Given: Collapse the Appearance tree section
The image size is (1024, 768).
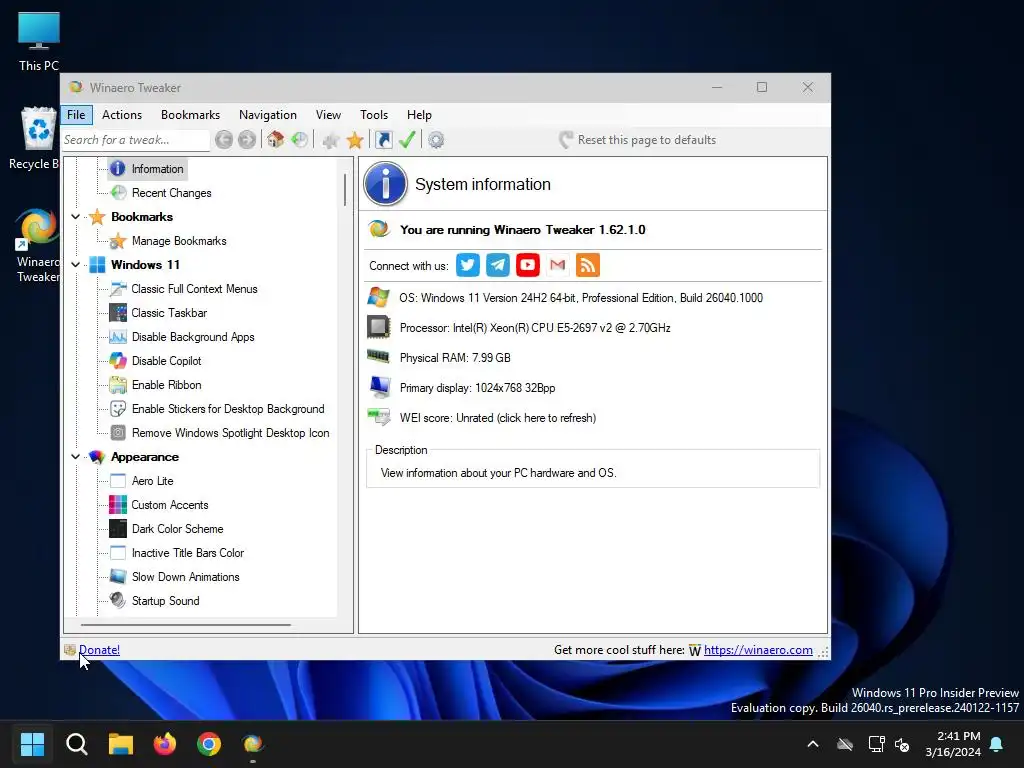Looking at the screenshot, I should tap(76, 456).
